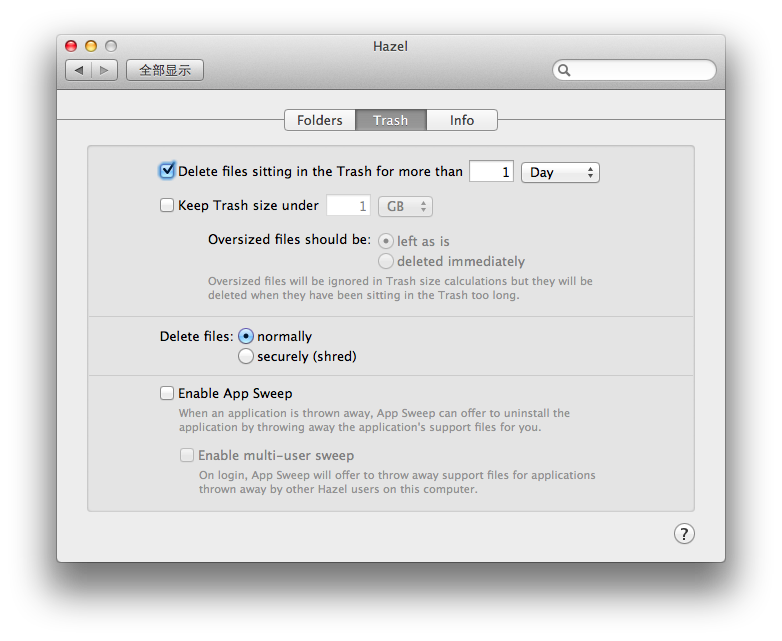Switch to the Folders tab
This screenshot has height=641, width=782.
(320, 120)
